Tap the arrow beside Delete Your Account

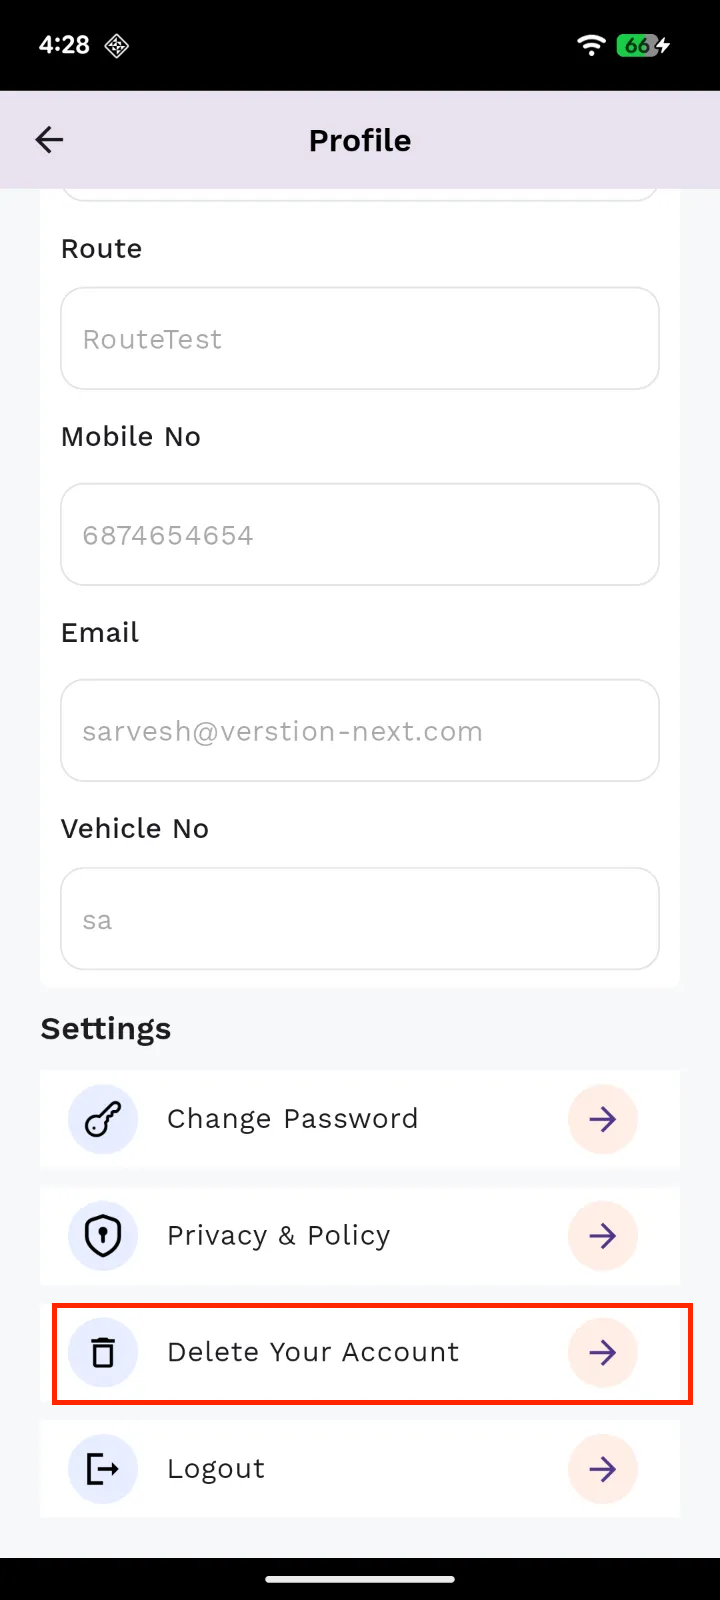(602, 1353)
